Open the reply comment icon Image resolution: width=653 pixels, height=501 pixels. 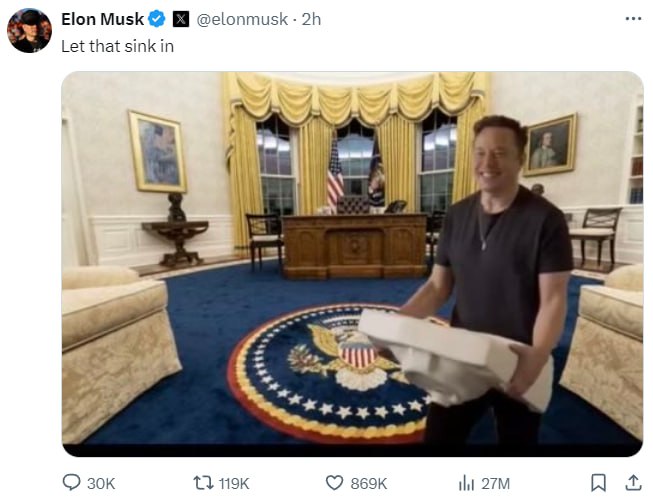click(72, 483)
